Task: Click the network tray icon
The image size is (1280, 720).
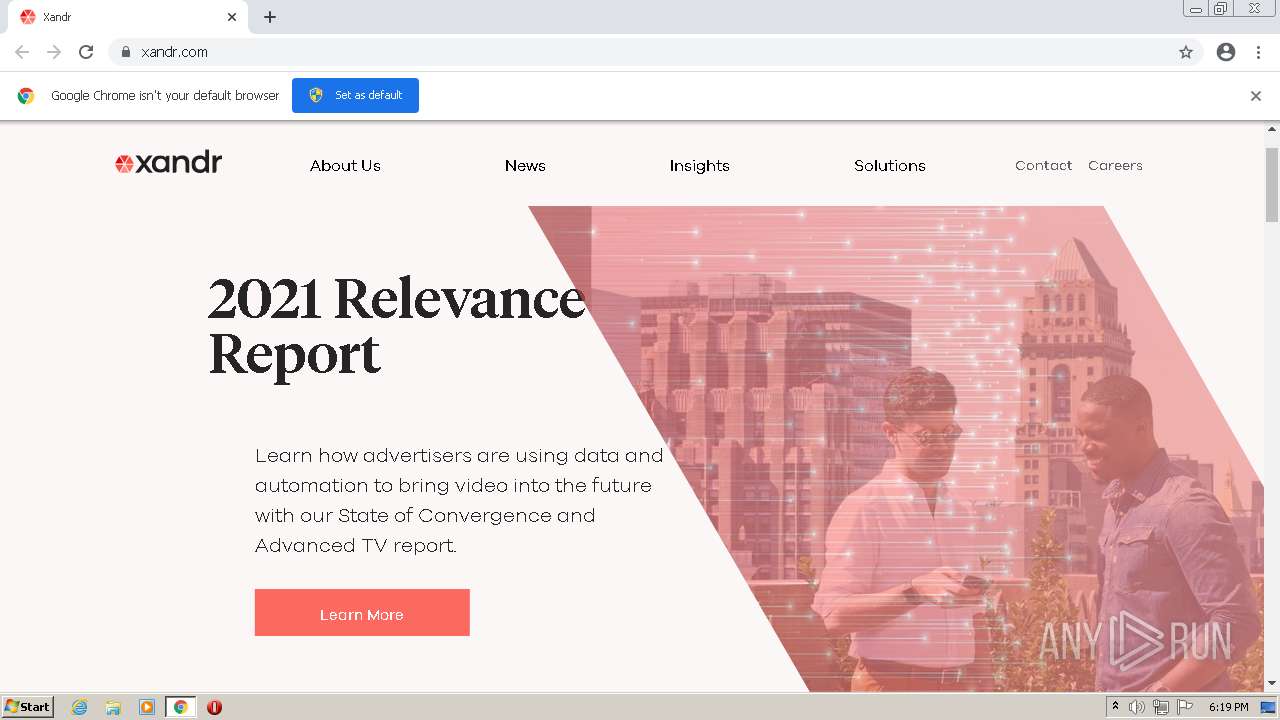Action: pos(1161,707)
